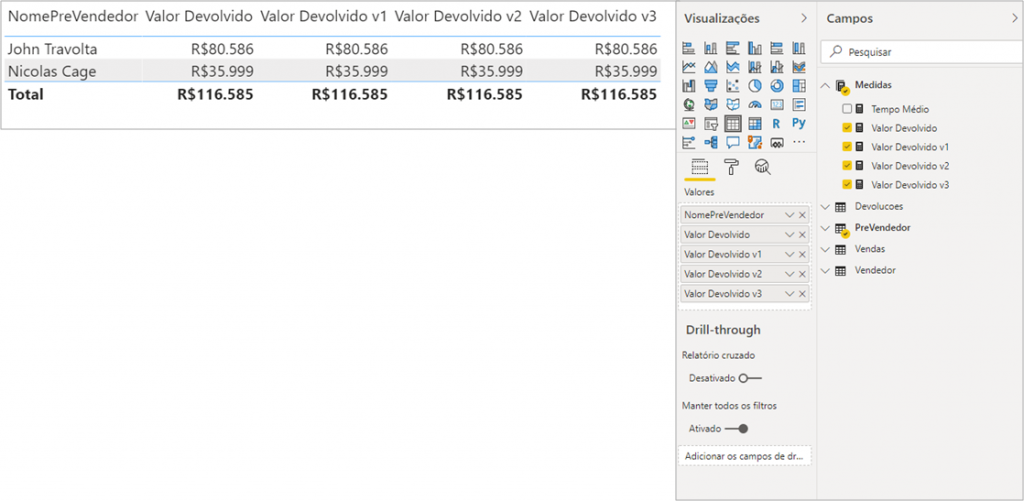This screenshot has height=501, width=1024.
Task: Expand the Vendas table in Campos
Action: pos(825,249)
